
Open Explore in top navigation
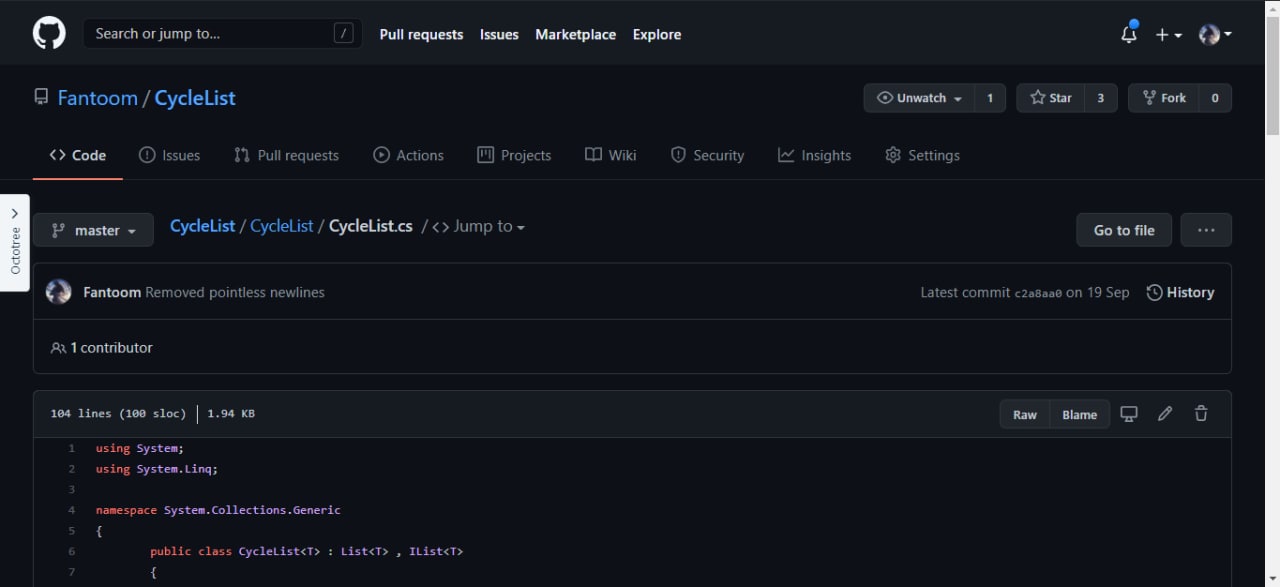(657, 34)
